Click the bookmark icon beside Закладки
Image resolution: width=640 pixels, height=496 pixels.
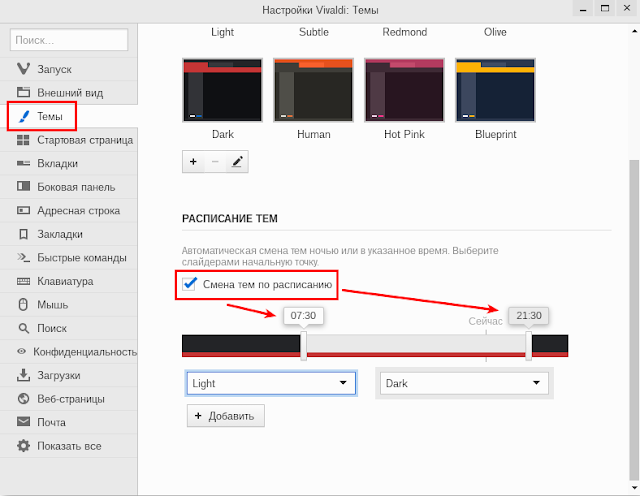(24, 234)
